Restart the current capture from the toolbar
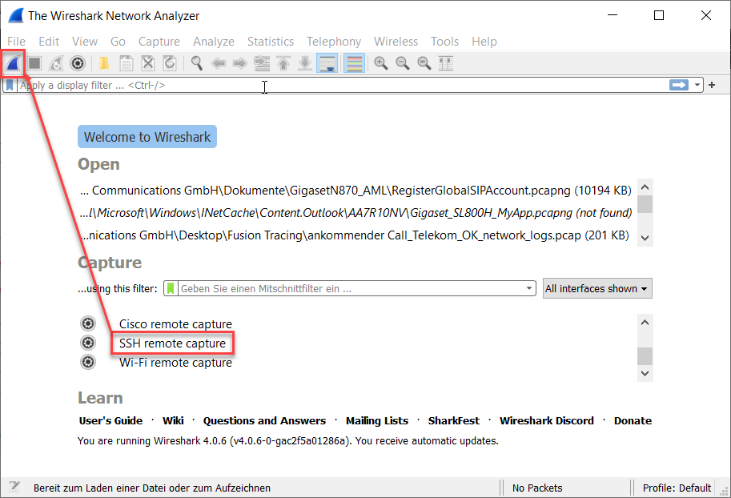This screenshot has height=498, width=731. tap(56, 63)
